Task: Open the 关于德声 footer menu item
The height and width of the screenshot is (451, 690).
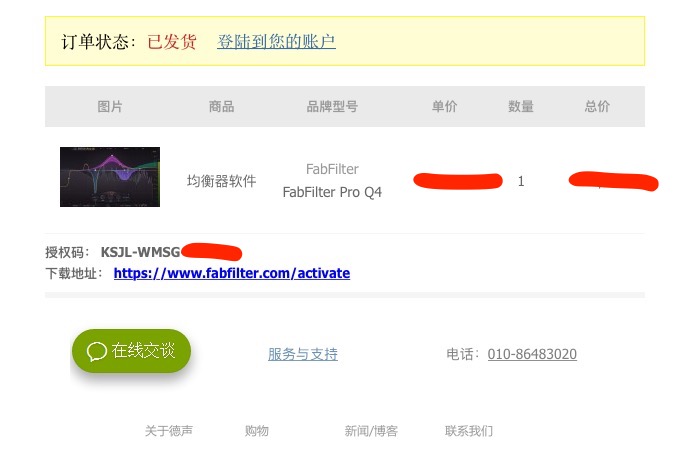Action: coord(169,430)
